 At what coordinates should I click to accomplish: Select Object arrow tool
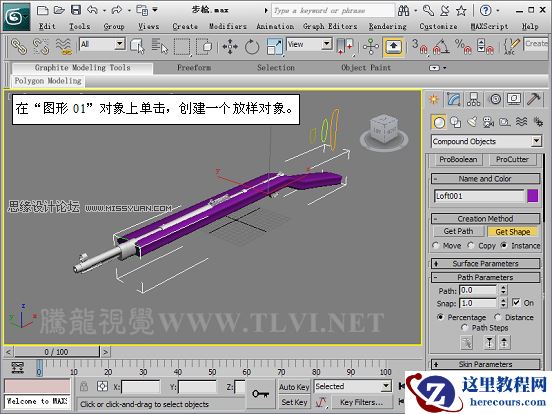tap(138, 47)
